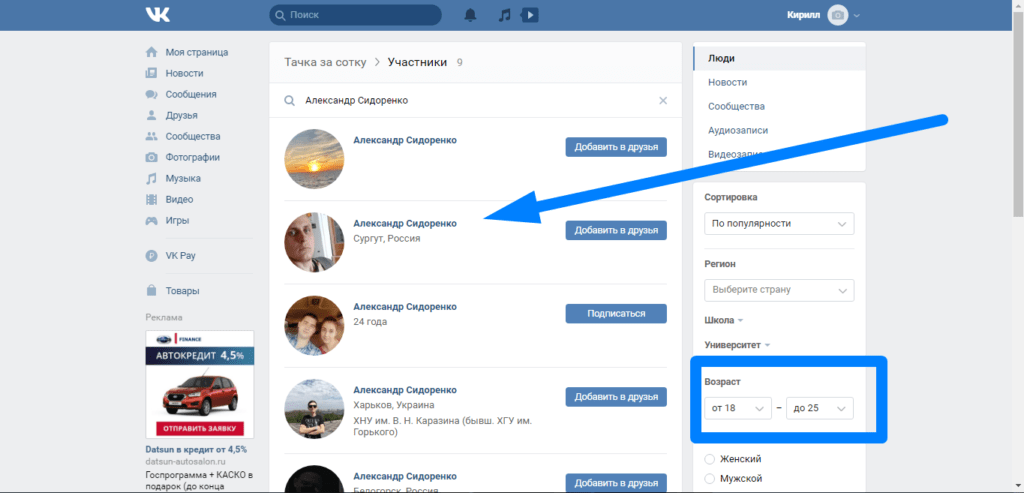Open VK Pay in the sidebar
1024x493 pixels.
click(180, 256)
